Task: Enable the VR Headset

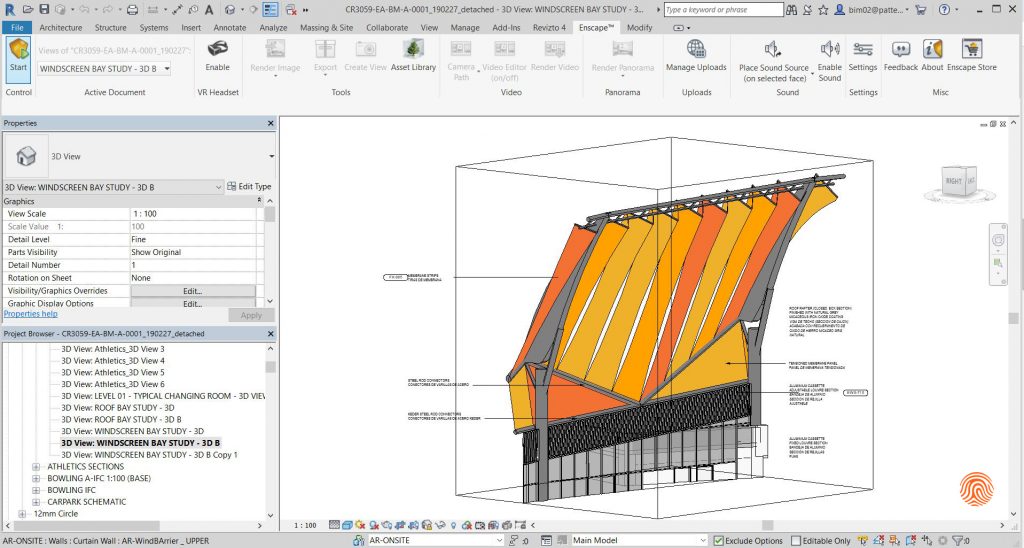Action: (217, 56)
